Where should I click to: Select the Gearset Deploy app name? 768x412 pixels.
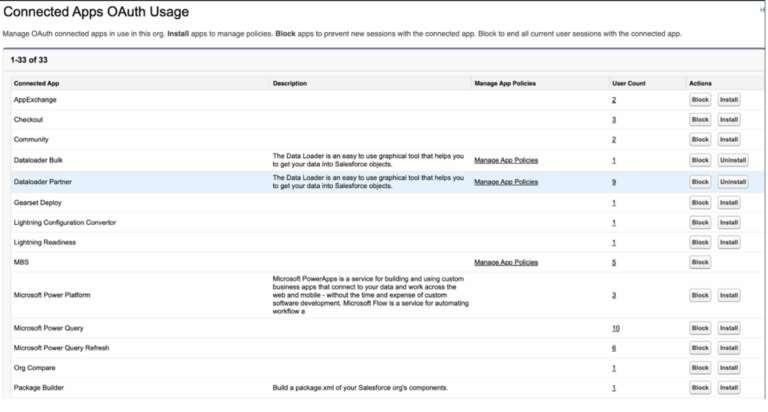[x=38, y=203]
